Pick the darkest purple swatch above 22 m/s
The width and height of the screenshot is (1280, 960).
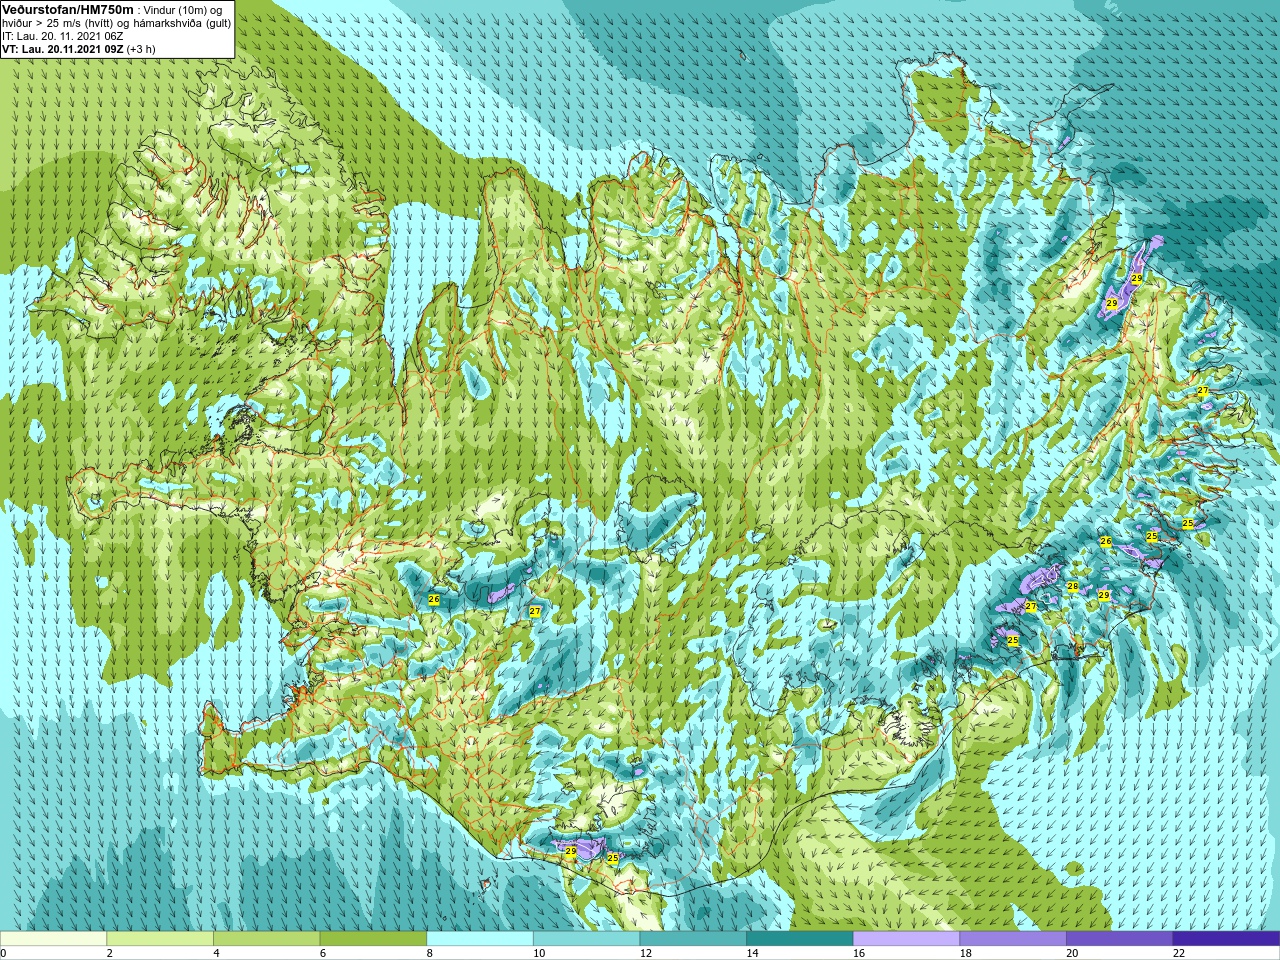coord(1227,939)
